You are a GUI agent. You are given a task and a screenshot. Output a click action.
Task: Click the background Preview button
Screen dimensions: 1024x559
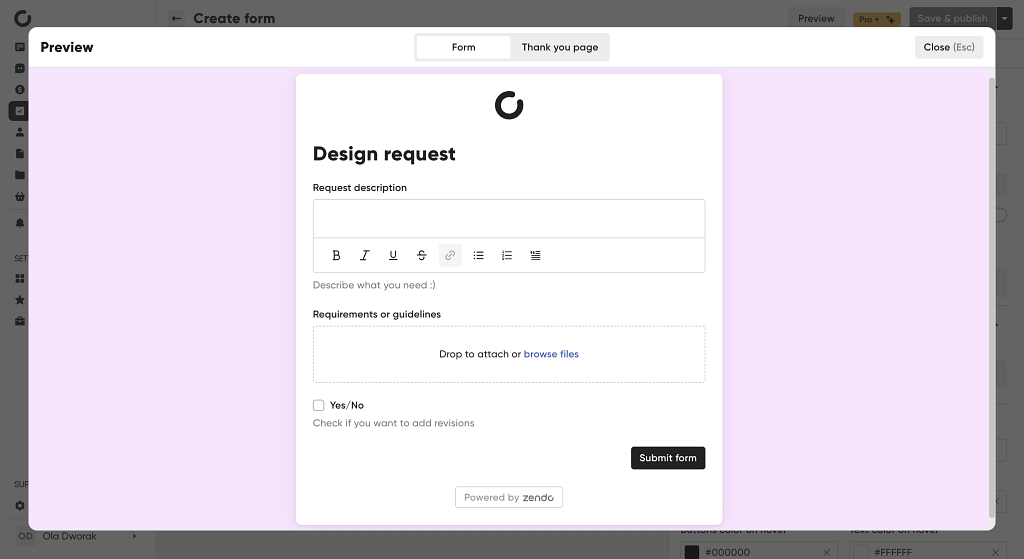pyautogui.click(x=816, y=18)
